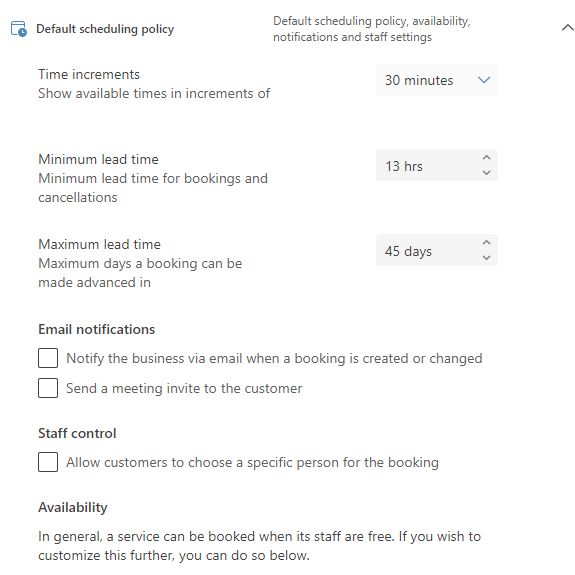Increase Minimum lead time with up arrow

(486, 158)
